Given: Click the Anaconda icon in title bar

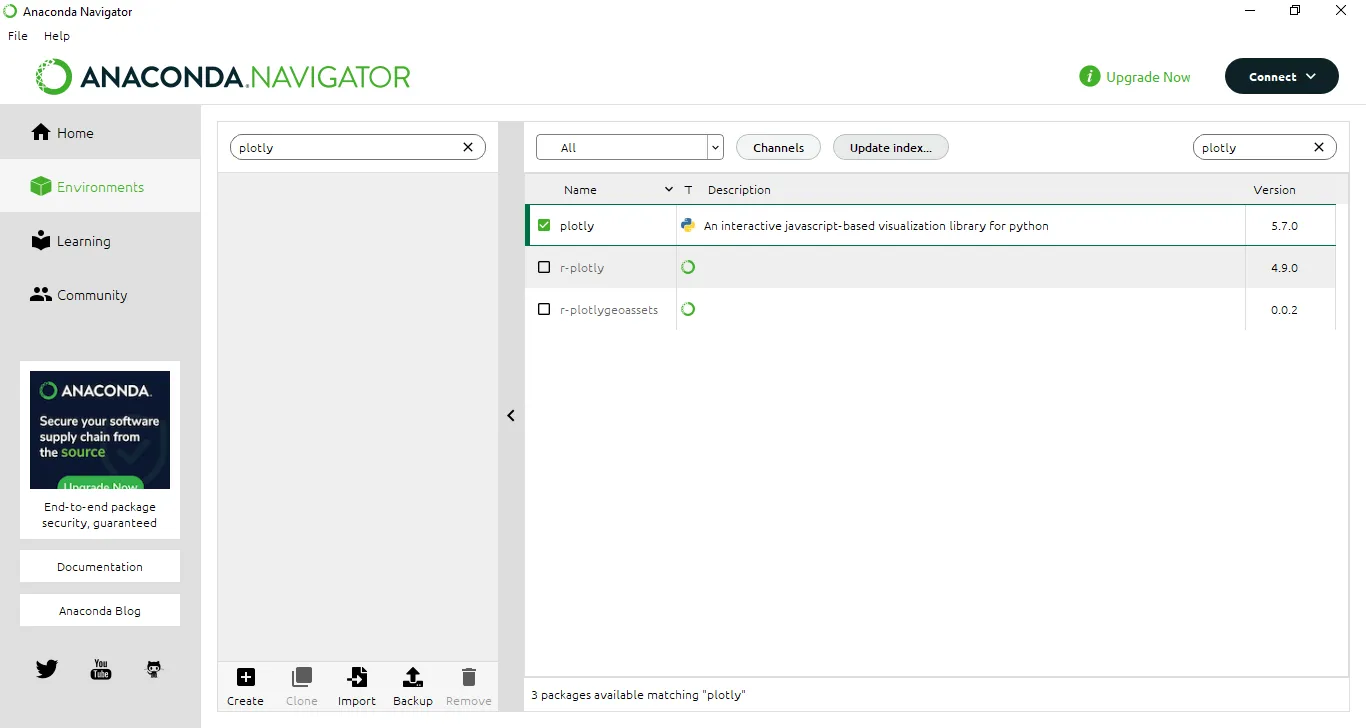Looking at the screenshot, I should point(11,11).
